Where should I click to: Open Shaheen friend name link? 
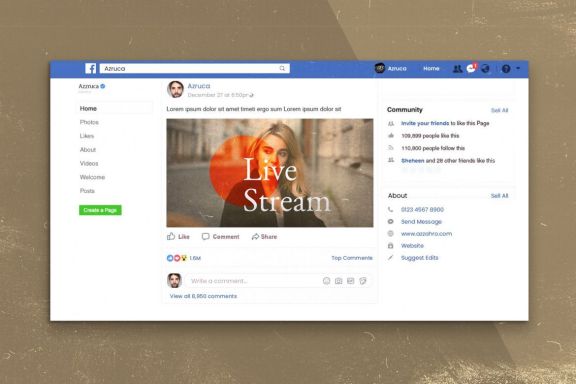(x=413, y=161)
